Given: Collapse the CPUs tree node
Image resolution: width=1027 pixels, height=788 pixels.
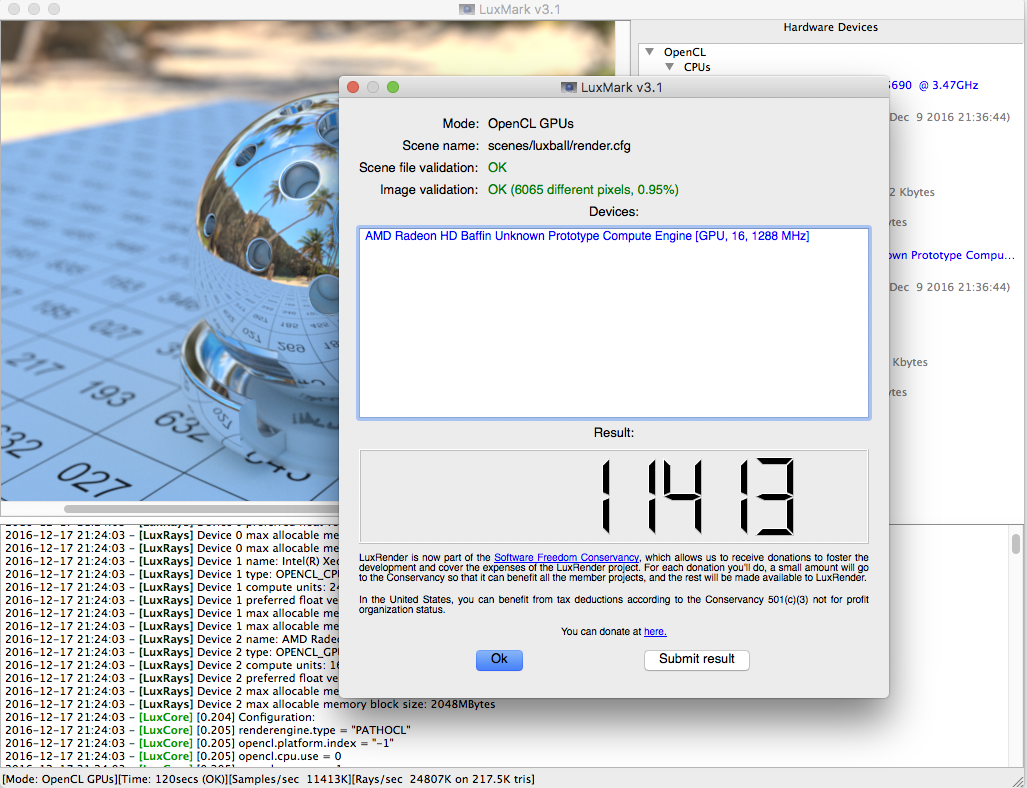Looking at the screenshot, I should [669, 67].
